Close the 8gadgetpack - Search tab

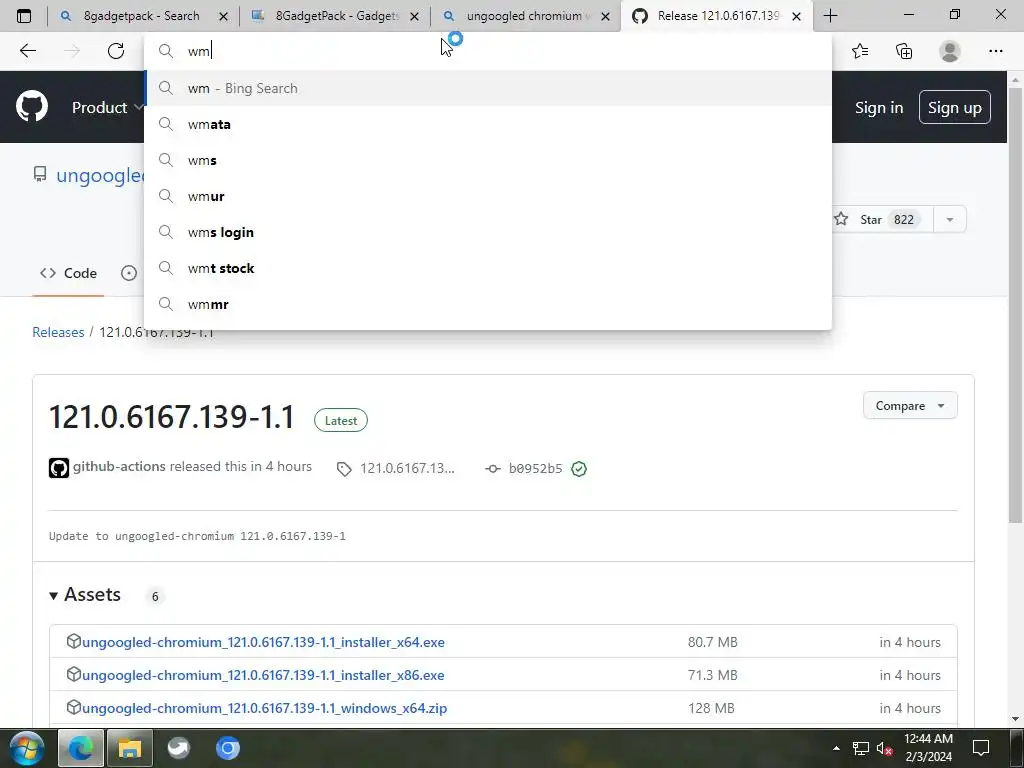(x=223, y=16)
